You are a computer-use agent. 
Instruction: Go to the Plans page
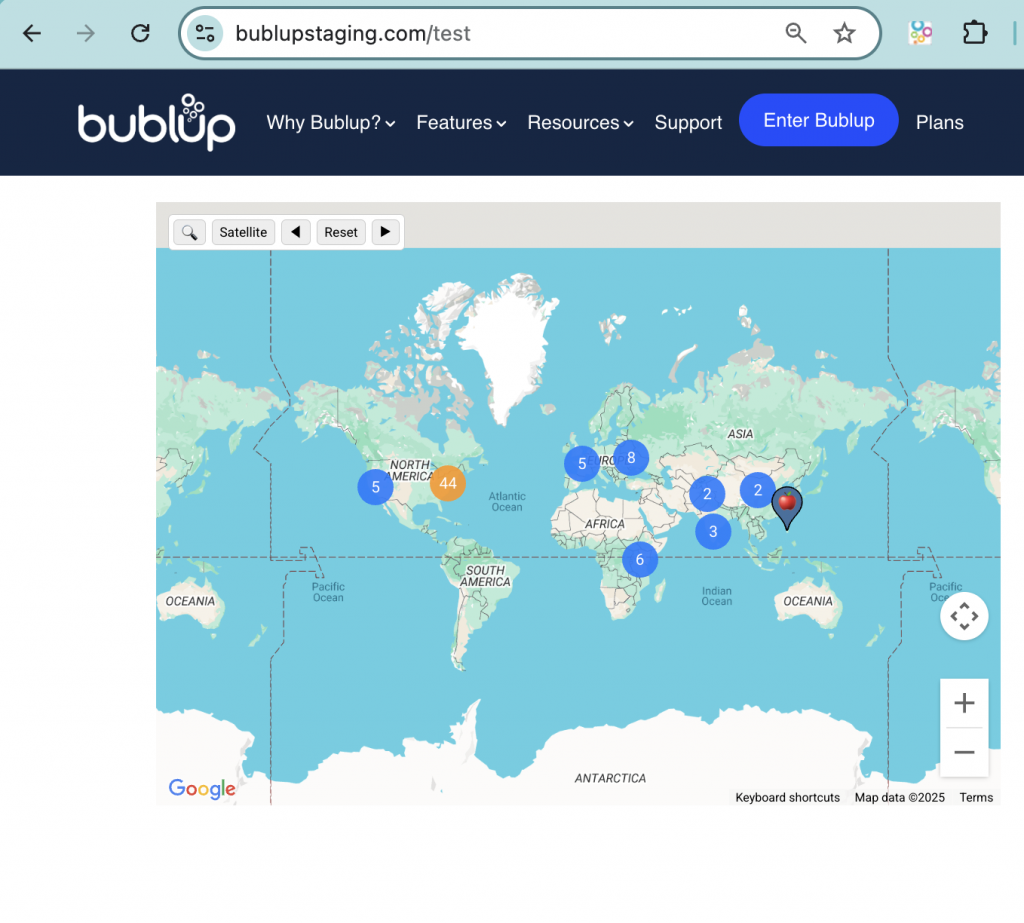939,123
